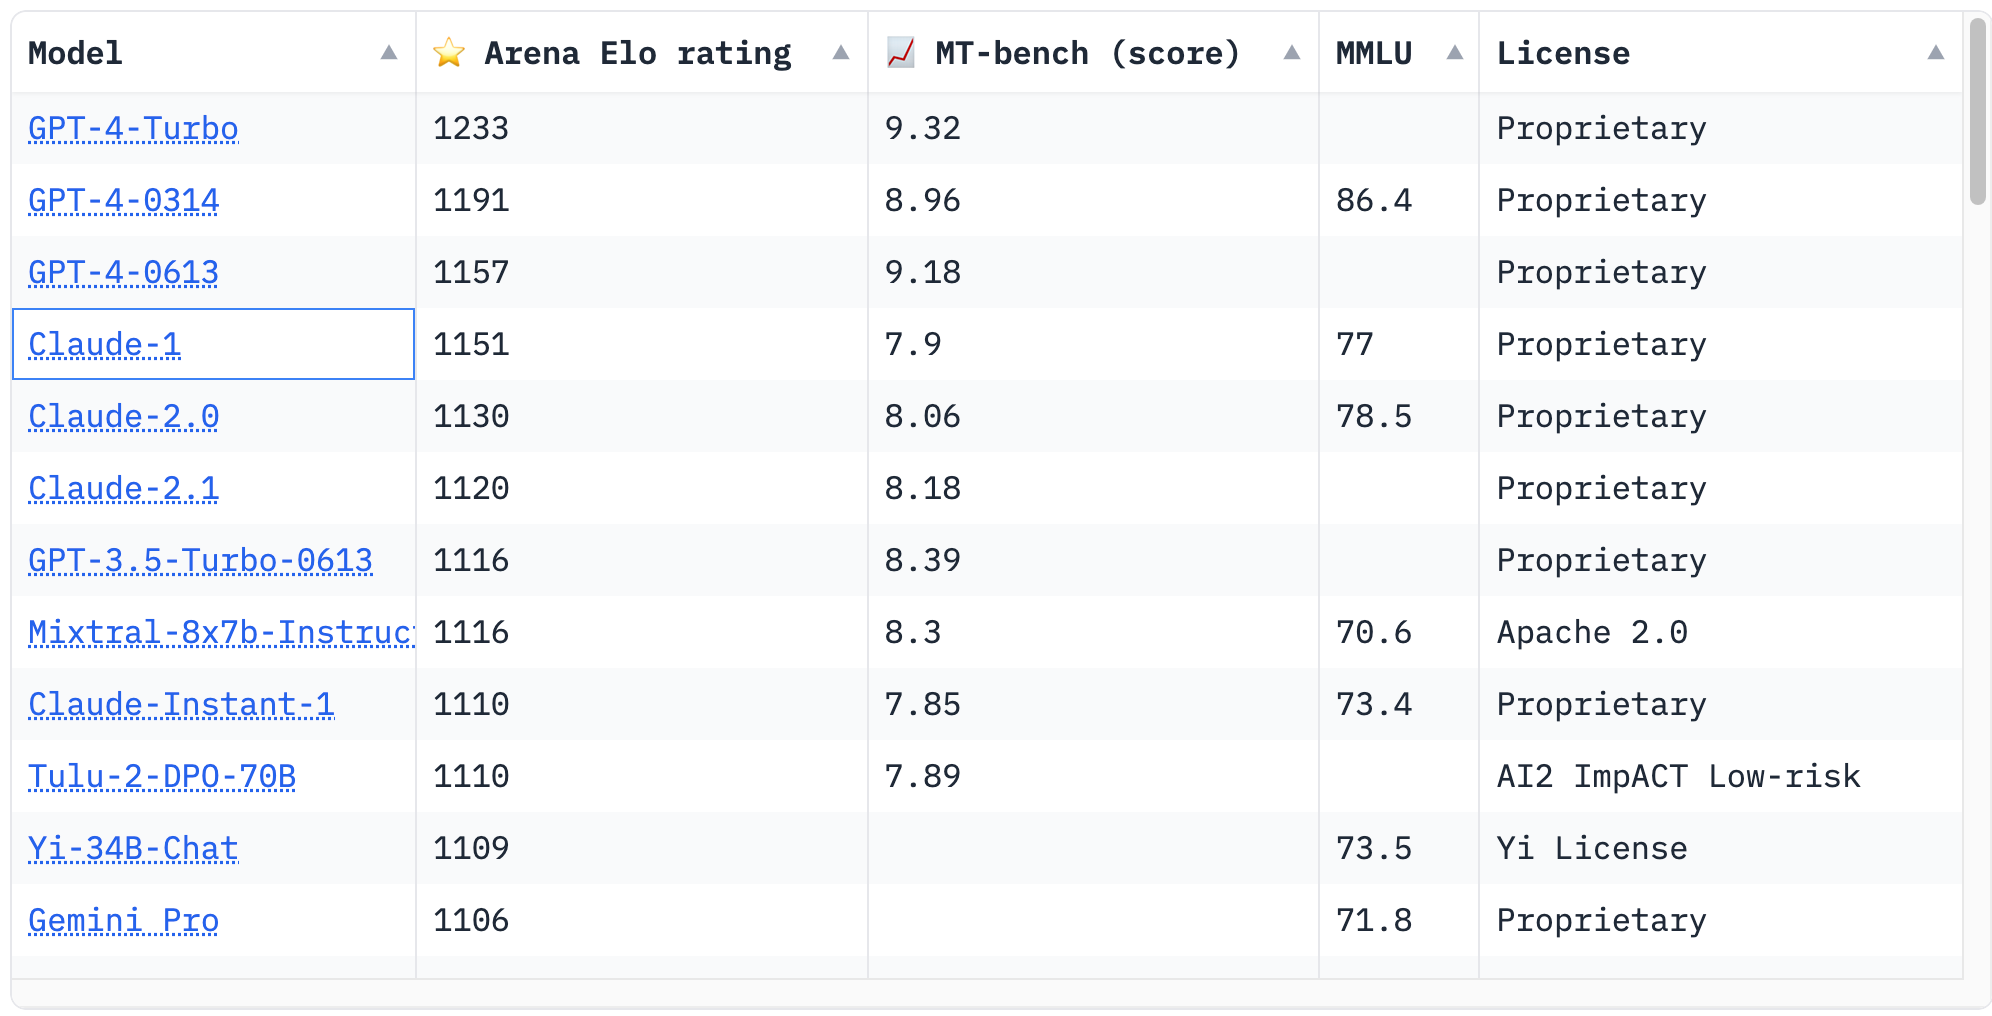Click the License column sort arrow

tap(1936, 53)
